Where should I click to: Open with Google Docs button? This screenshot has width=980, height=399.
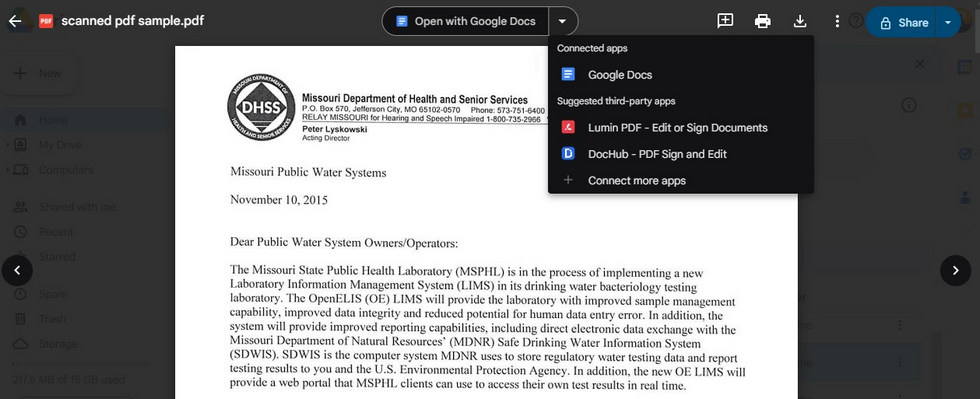pyautogui.click(x=466, y=21)
